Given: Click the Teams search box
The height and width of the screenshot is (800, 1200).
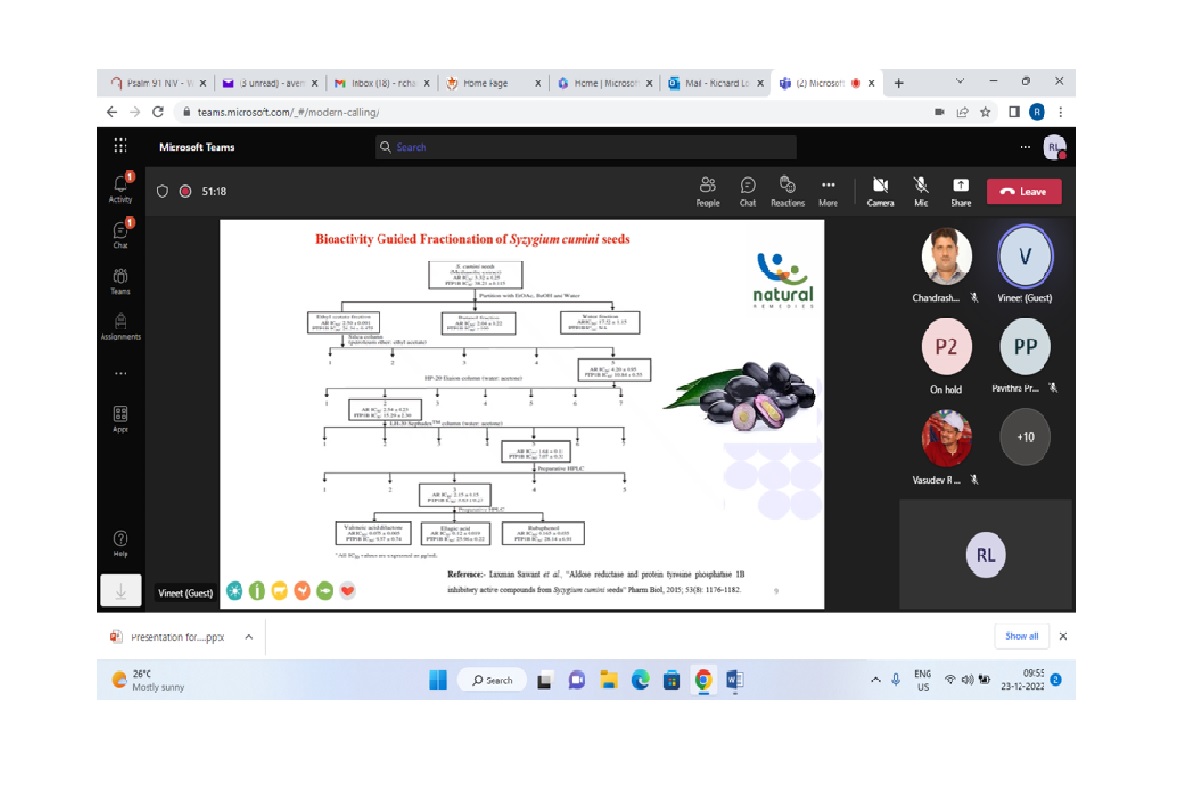Looking at the screenshot, I should click(x=586, y=147).
